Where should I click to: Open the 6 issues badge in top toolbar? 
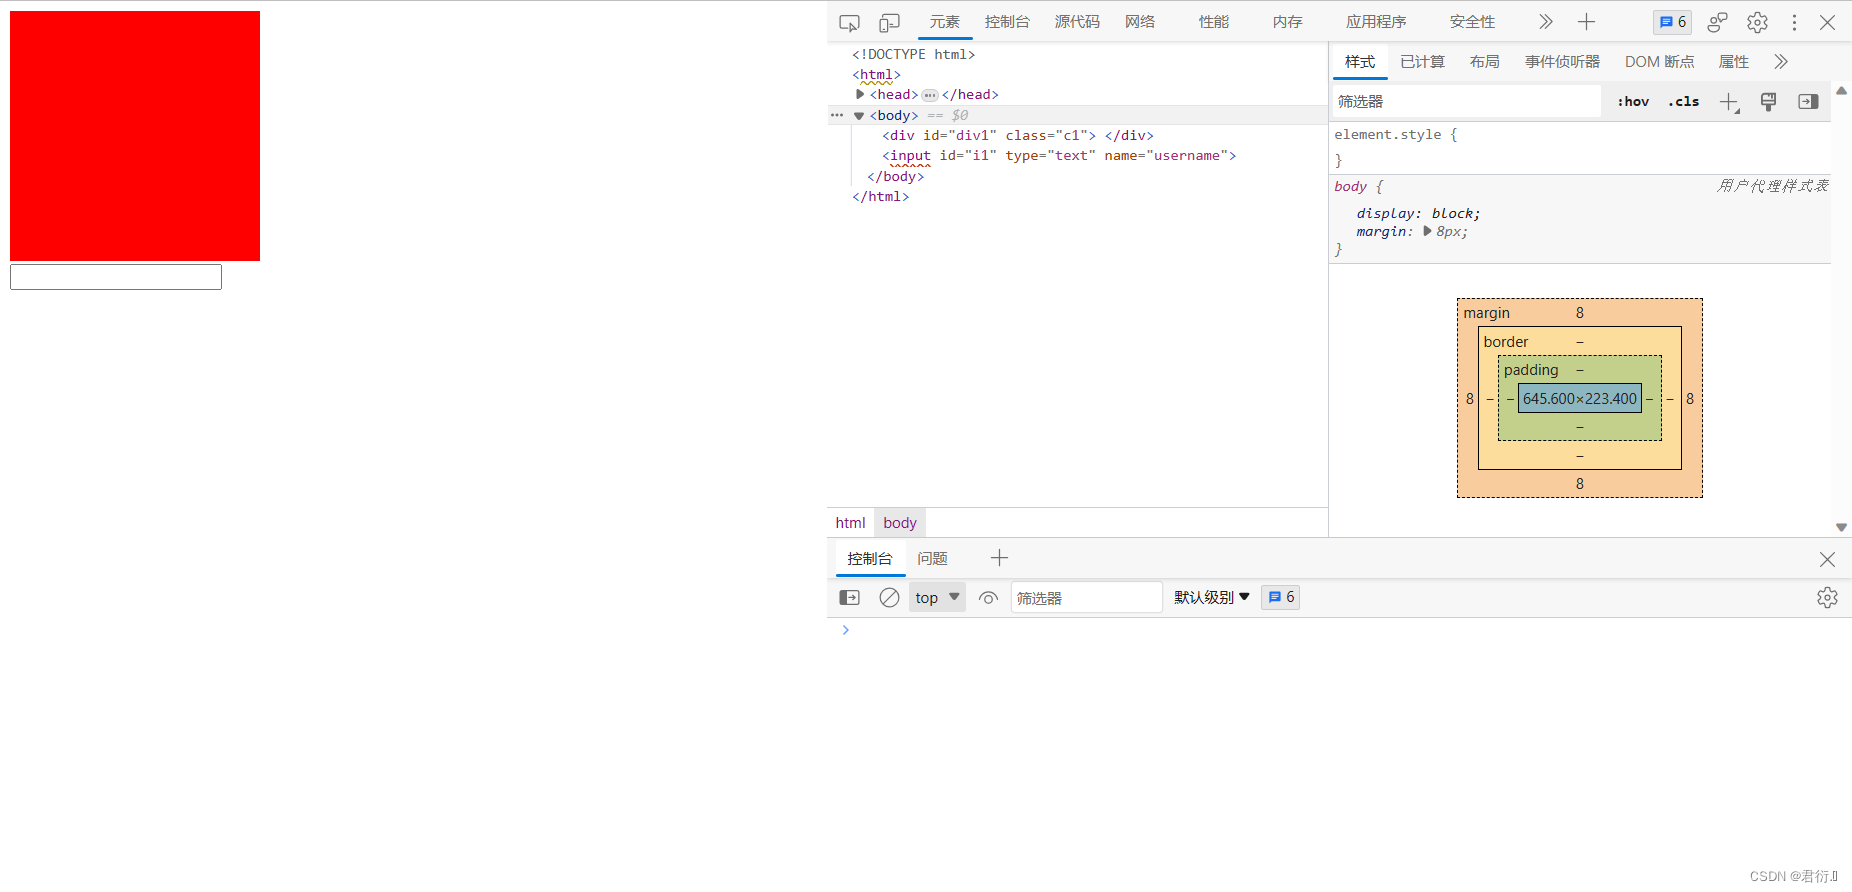click(1673, 22)
